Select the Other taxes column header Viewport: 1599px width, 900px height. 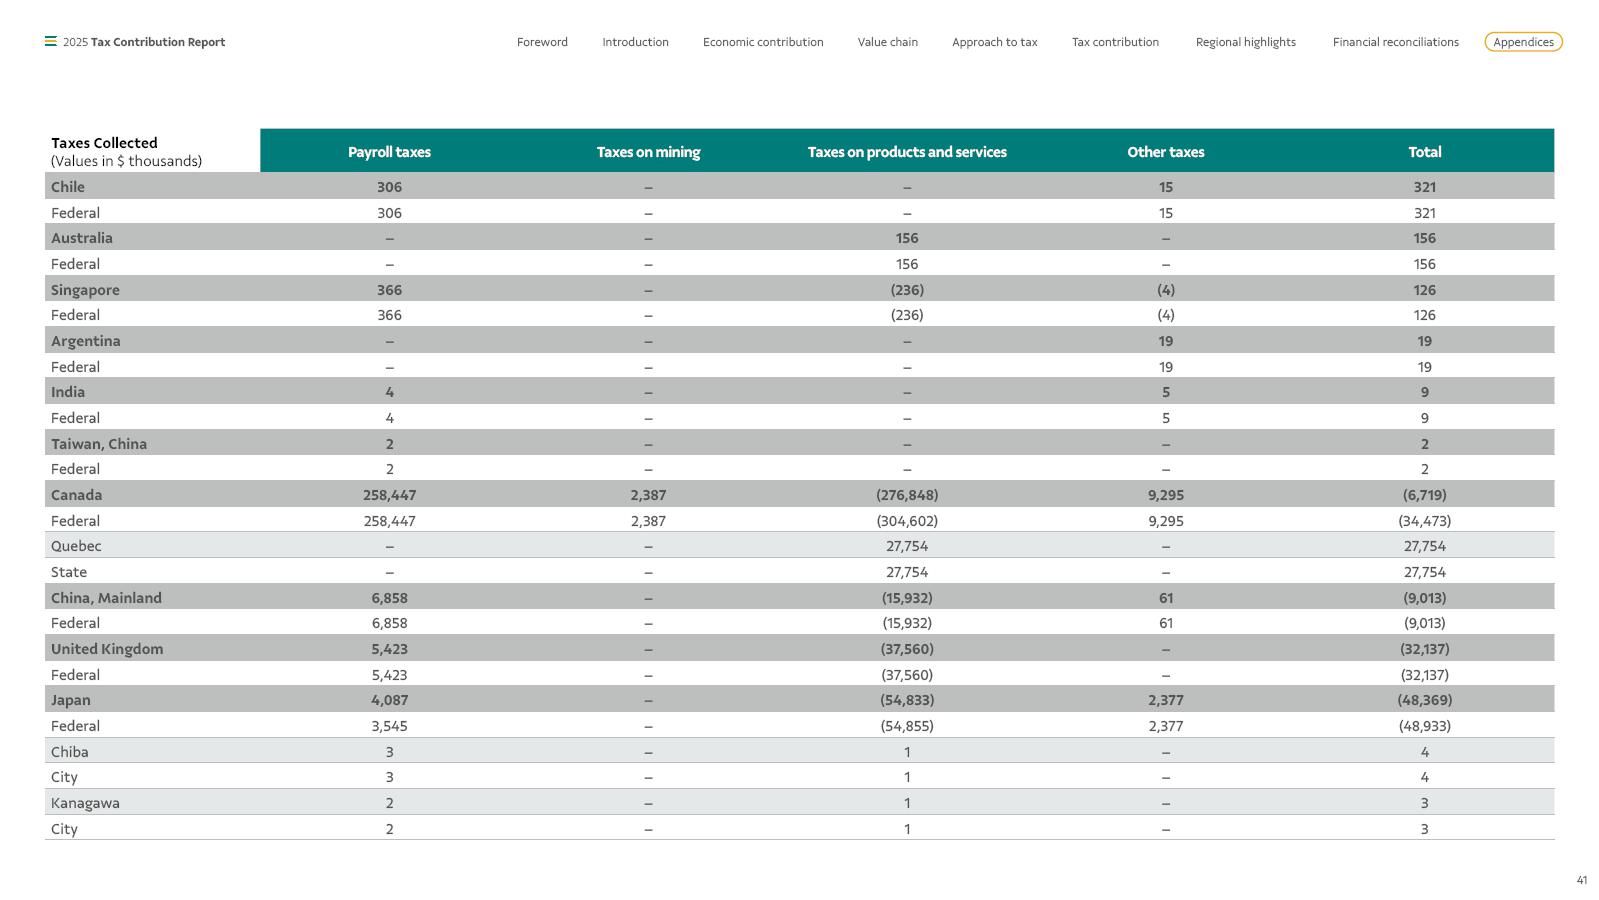1166,152
